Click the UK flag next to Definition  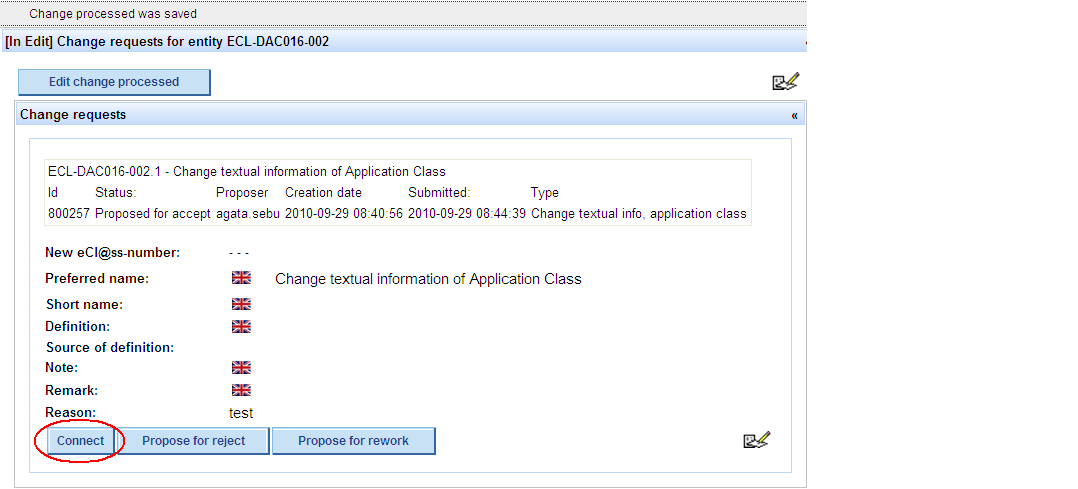pyautogui.click(x=241, y=326)
